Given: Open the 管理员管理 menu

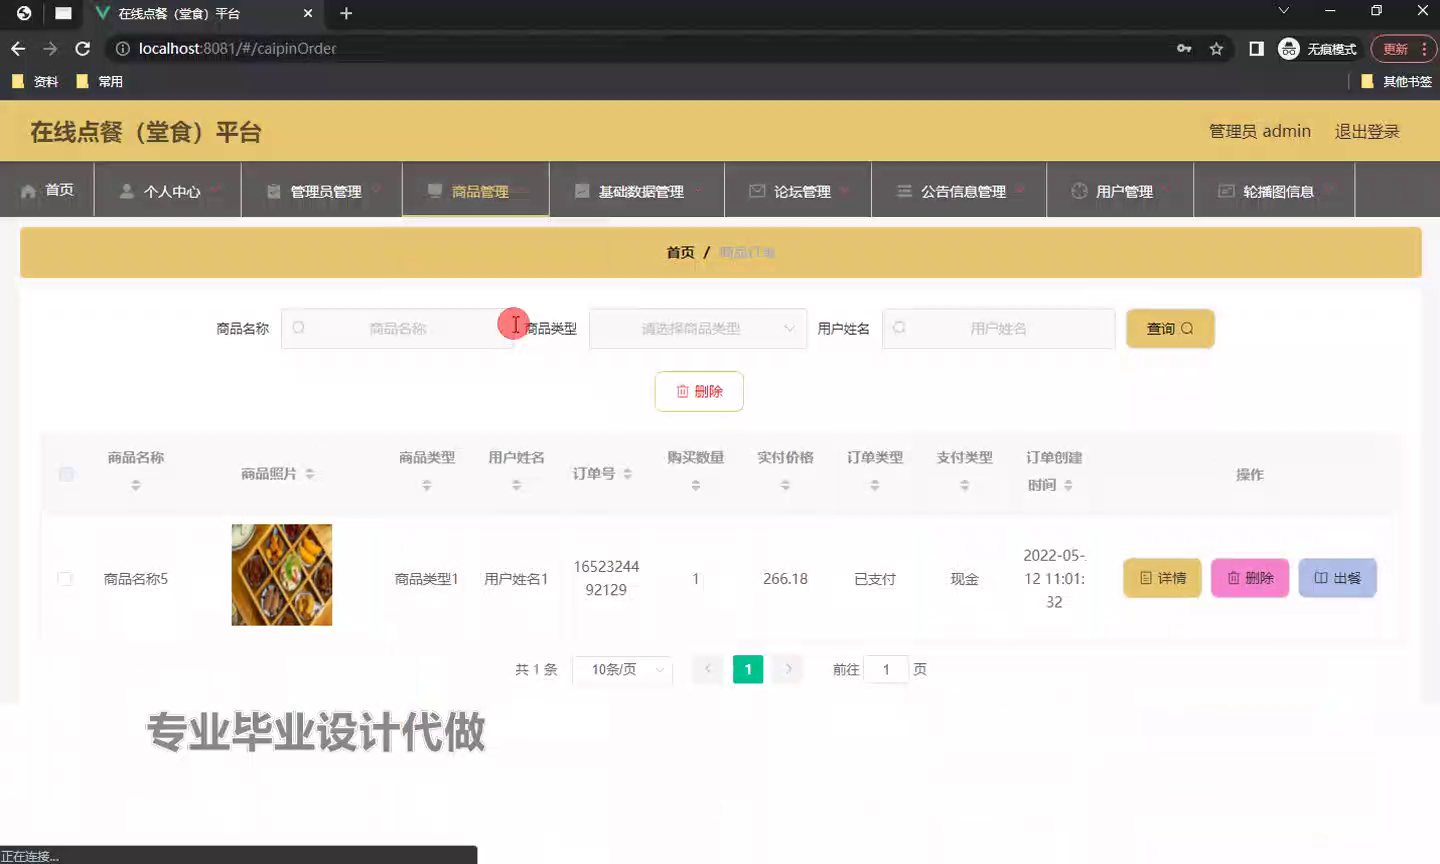Looking at the screenshot, I should coord(322,190).
